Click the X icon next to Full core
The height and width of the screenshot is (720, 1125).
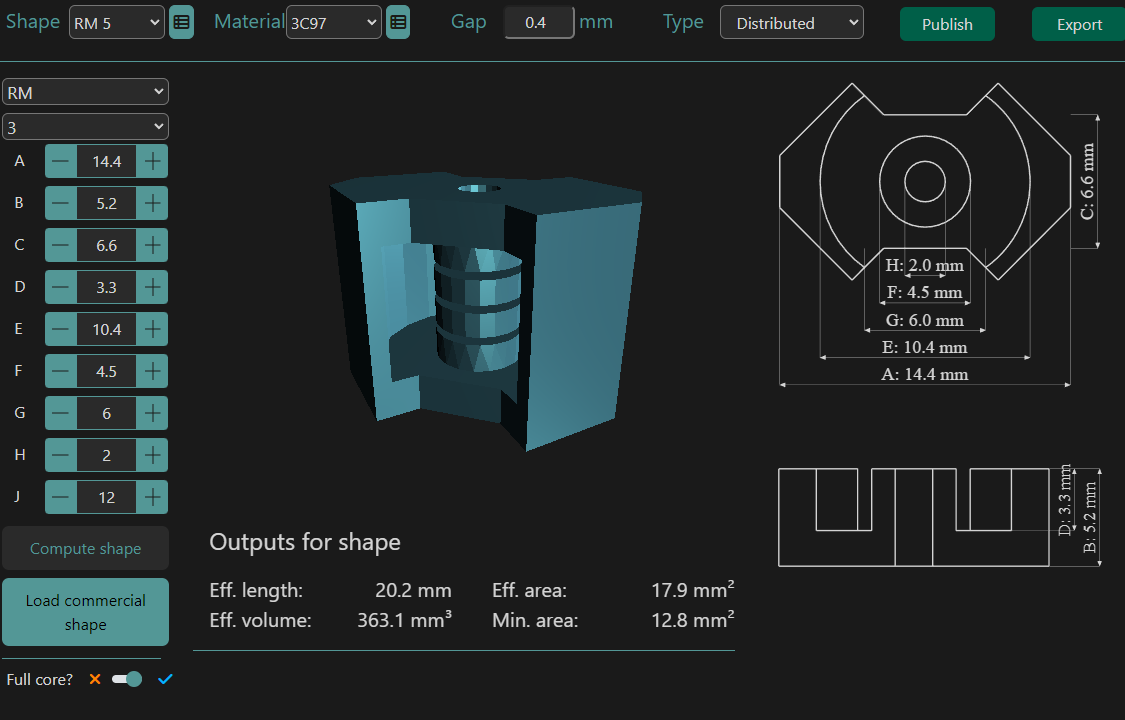tap(95, 679)
